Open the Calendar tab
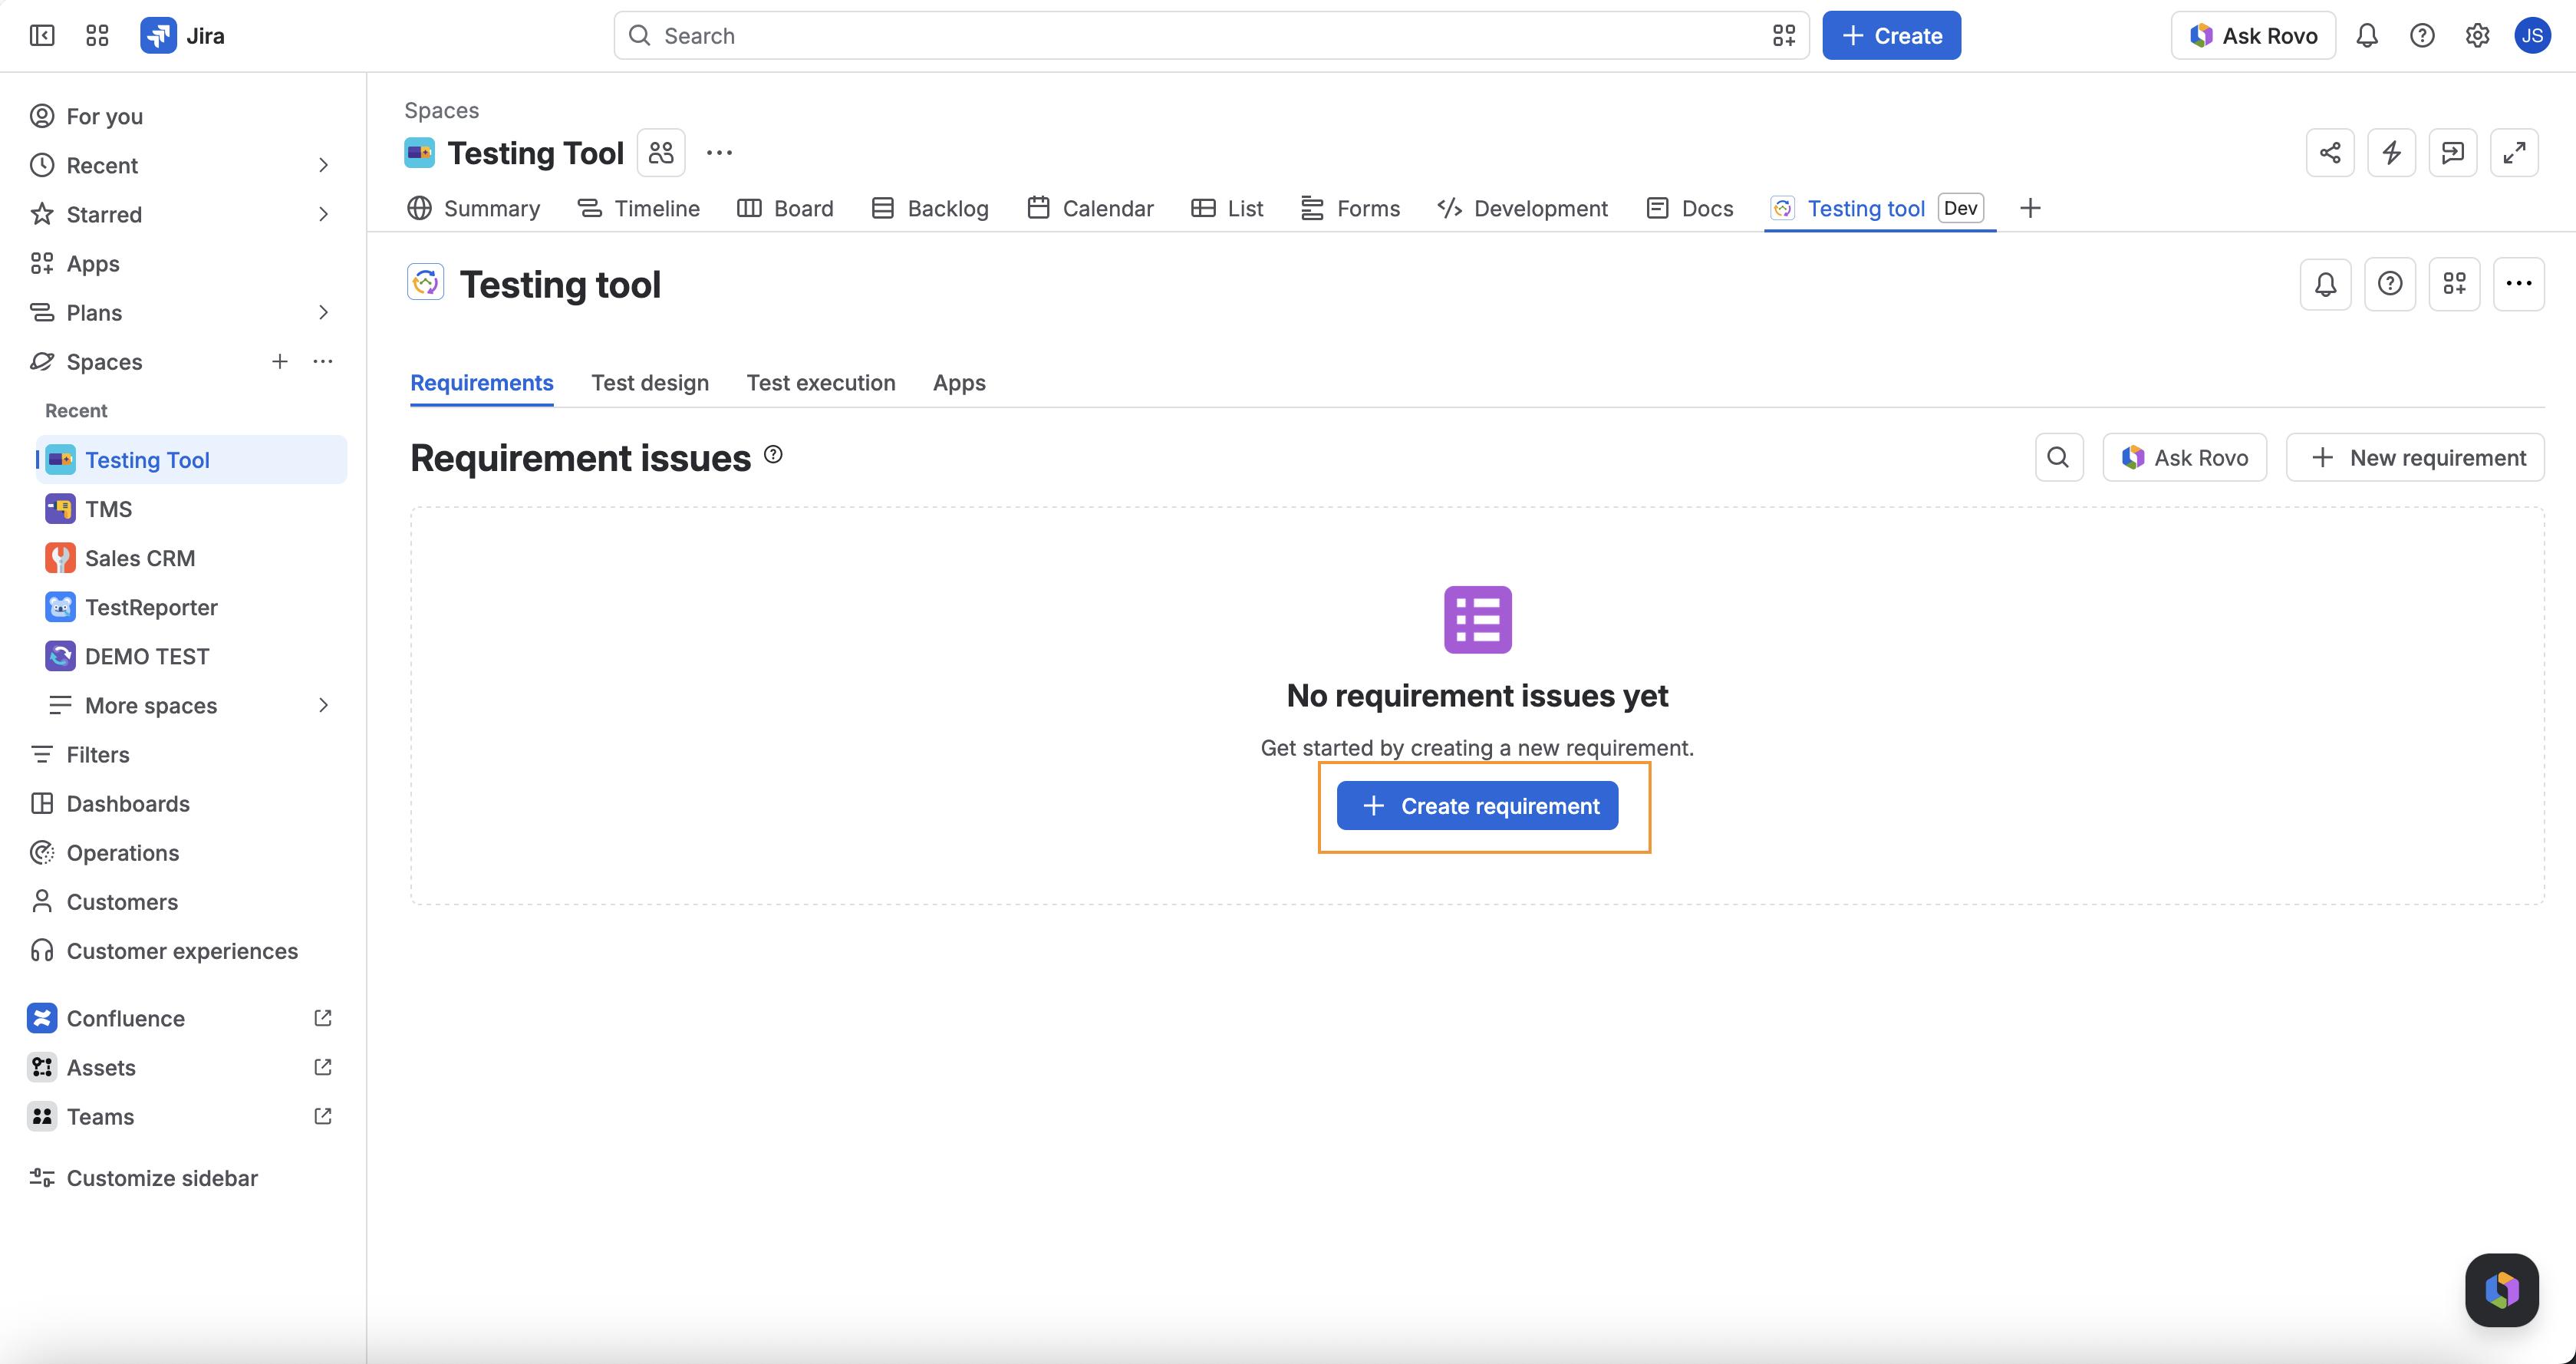 (1090, 208)
